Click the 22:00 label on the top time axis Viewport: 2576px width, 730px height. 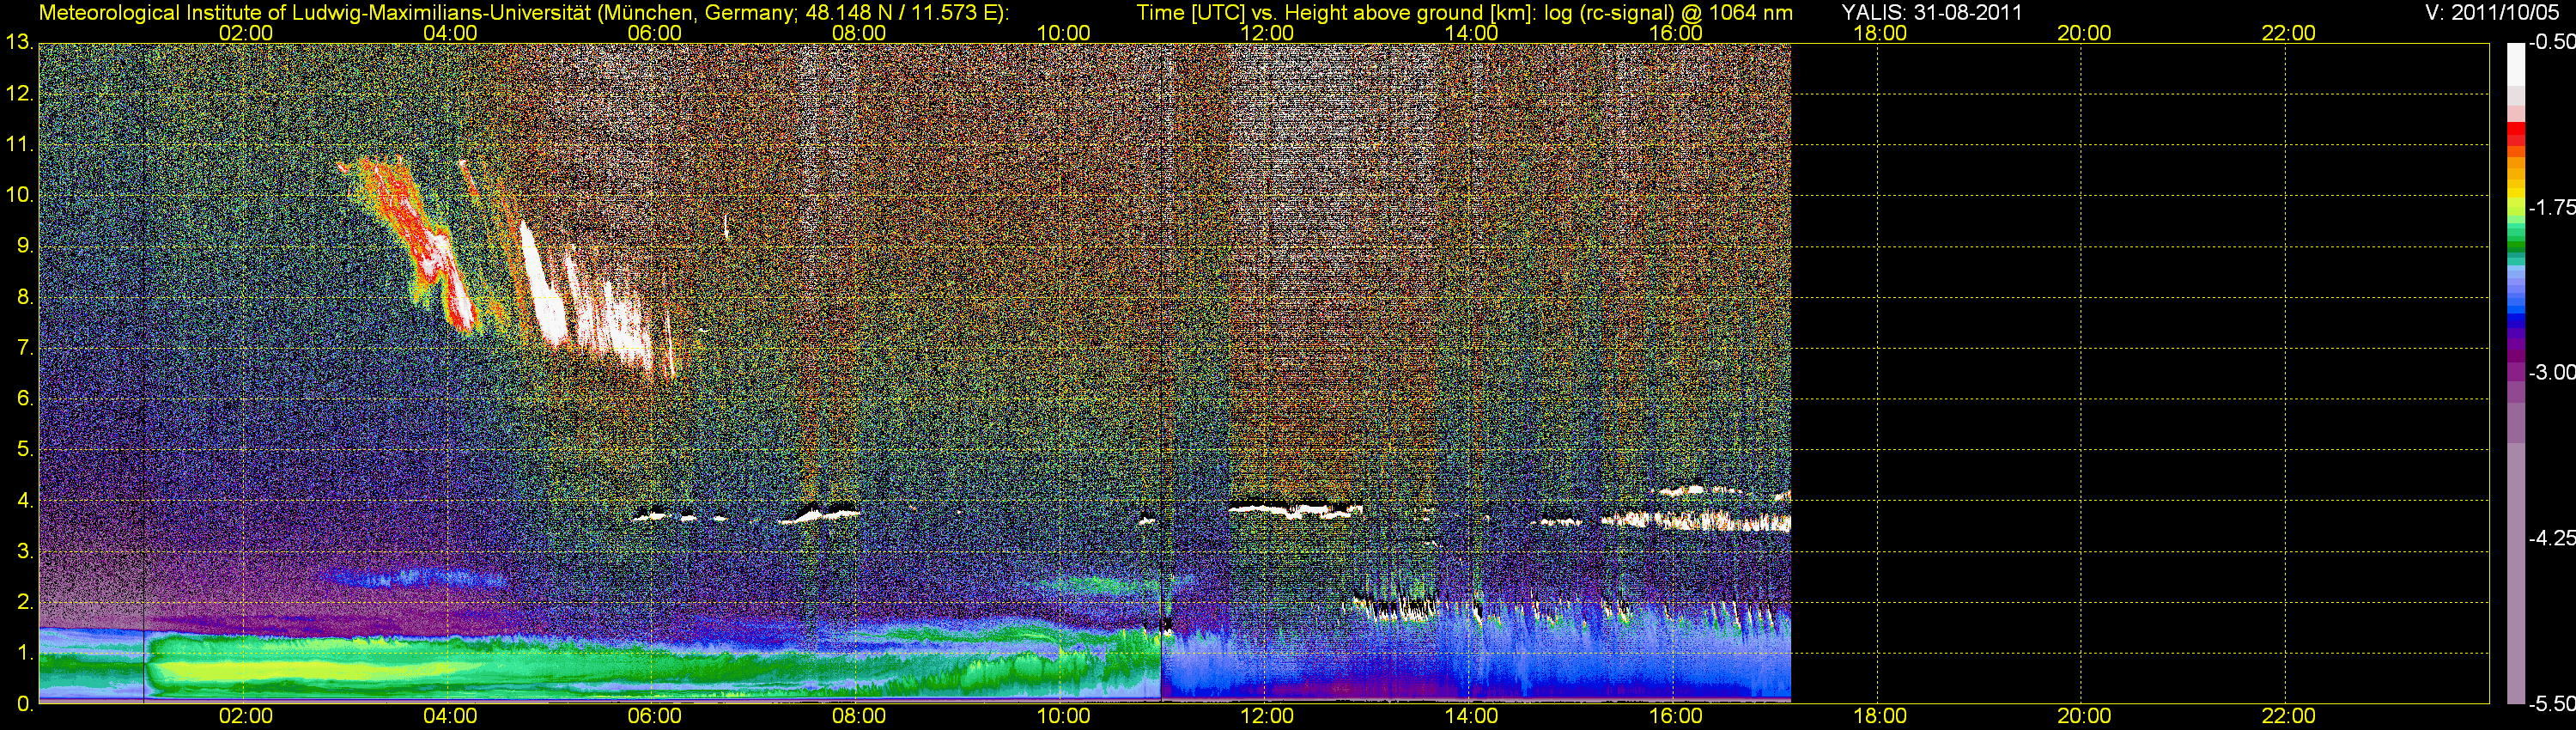pyautogui.click(x=2289, y=33)
